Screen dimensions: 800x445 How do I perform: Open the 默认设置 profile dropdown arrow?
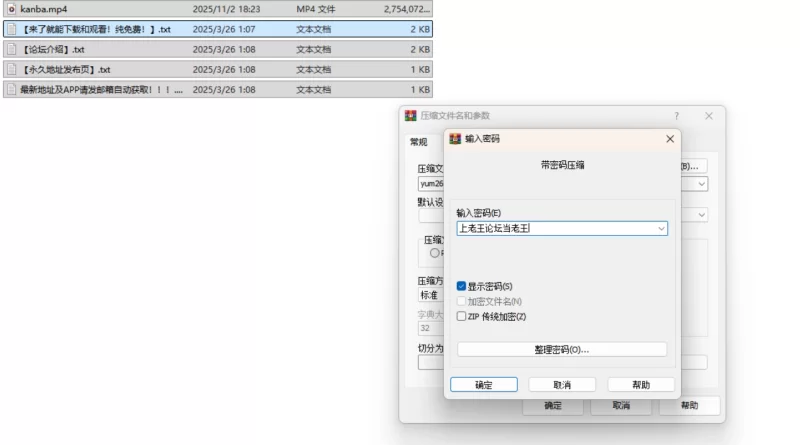[702, 215]
